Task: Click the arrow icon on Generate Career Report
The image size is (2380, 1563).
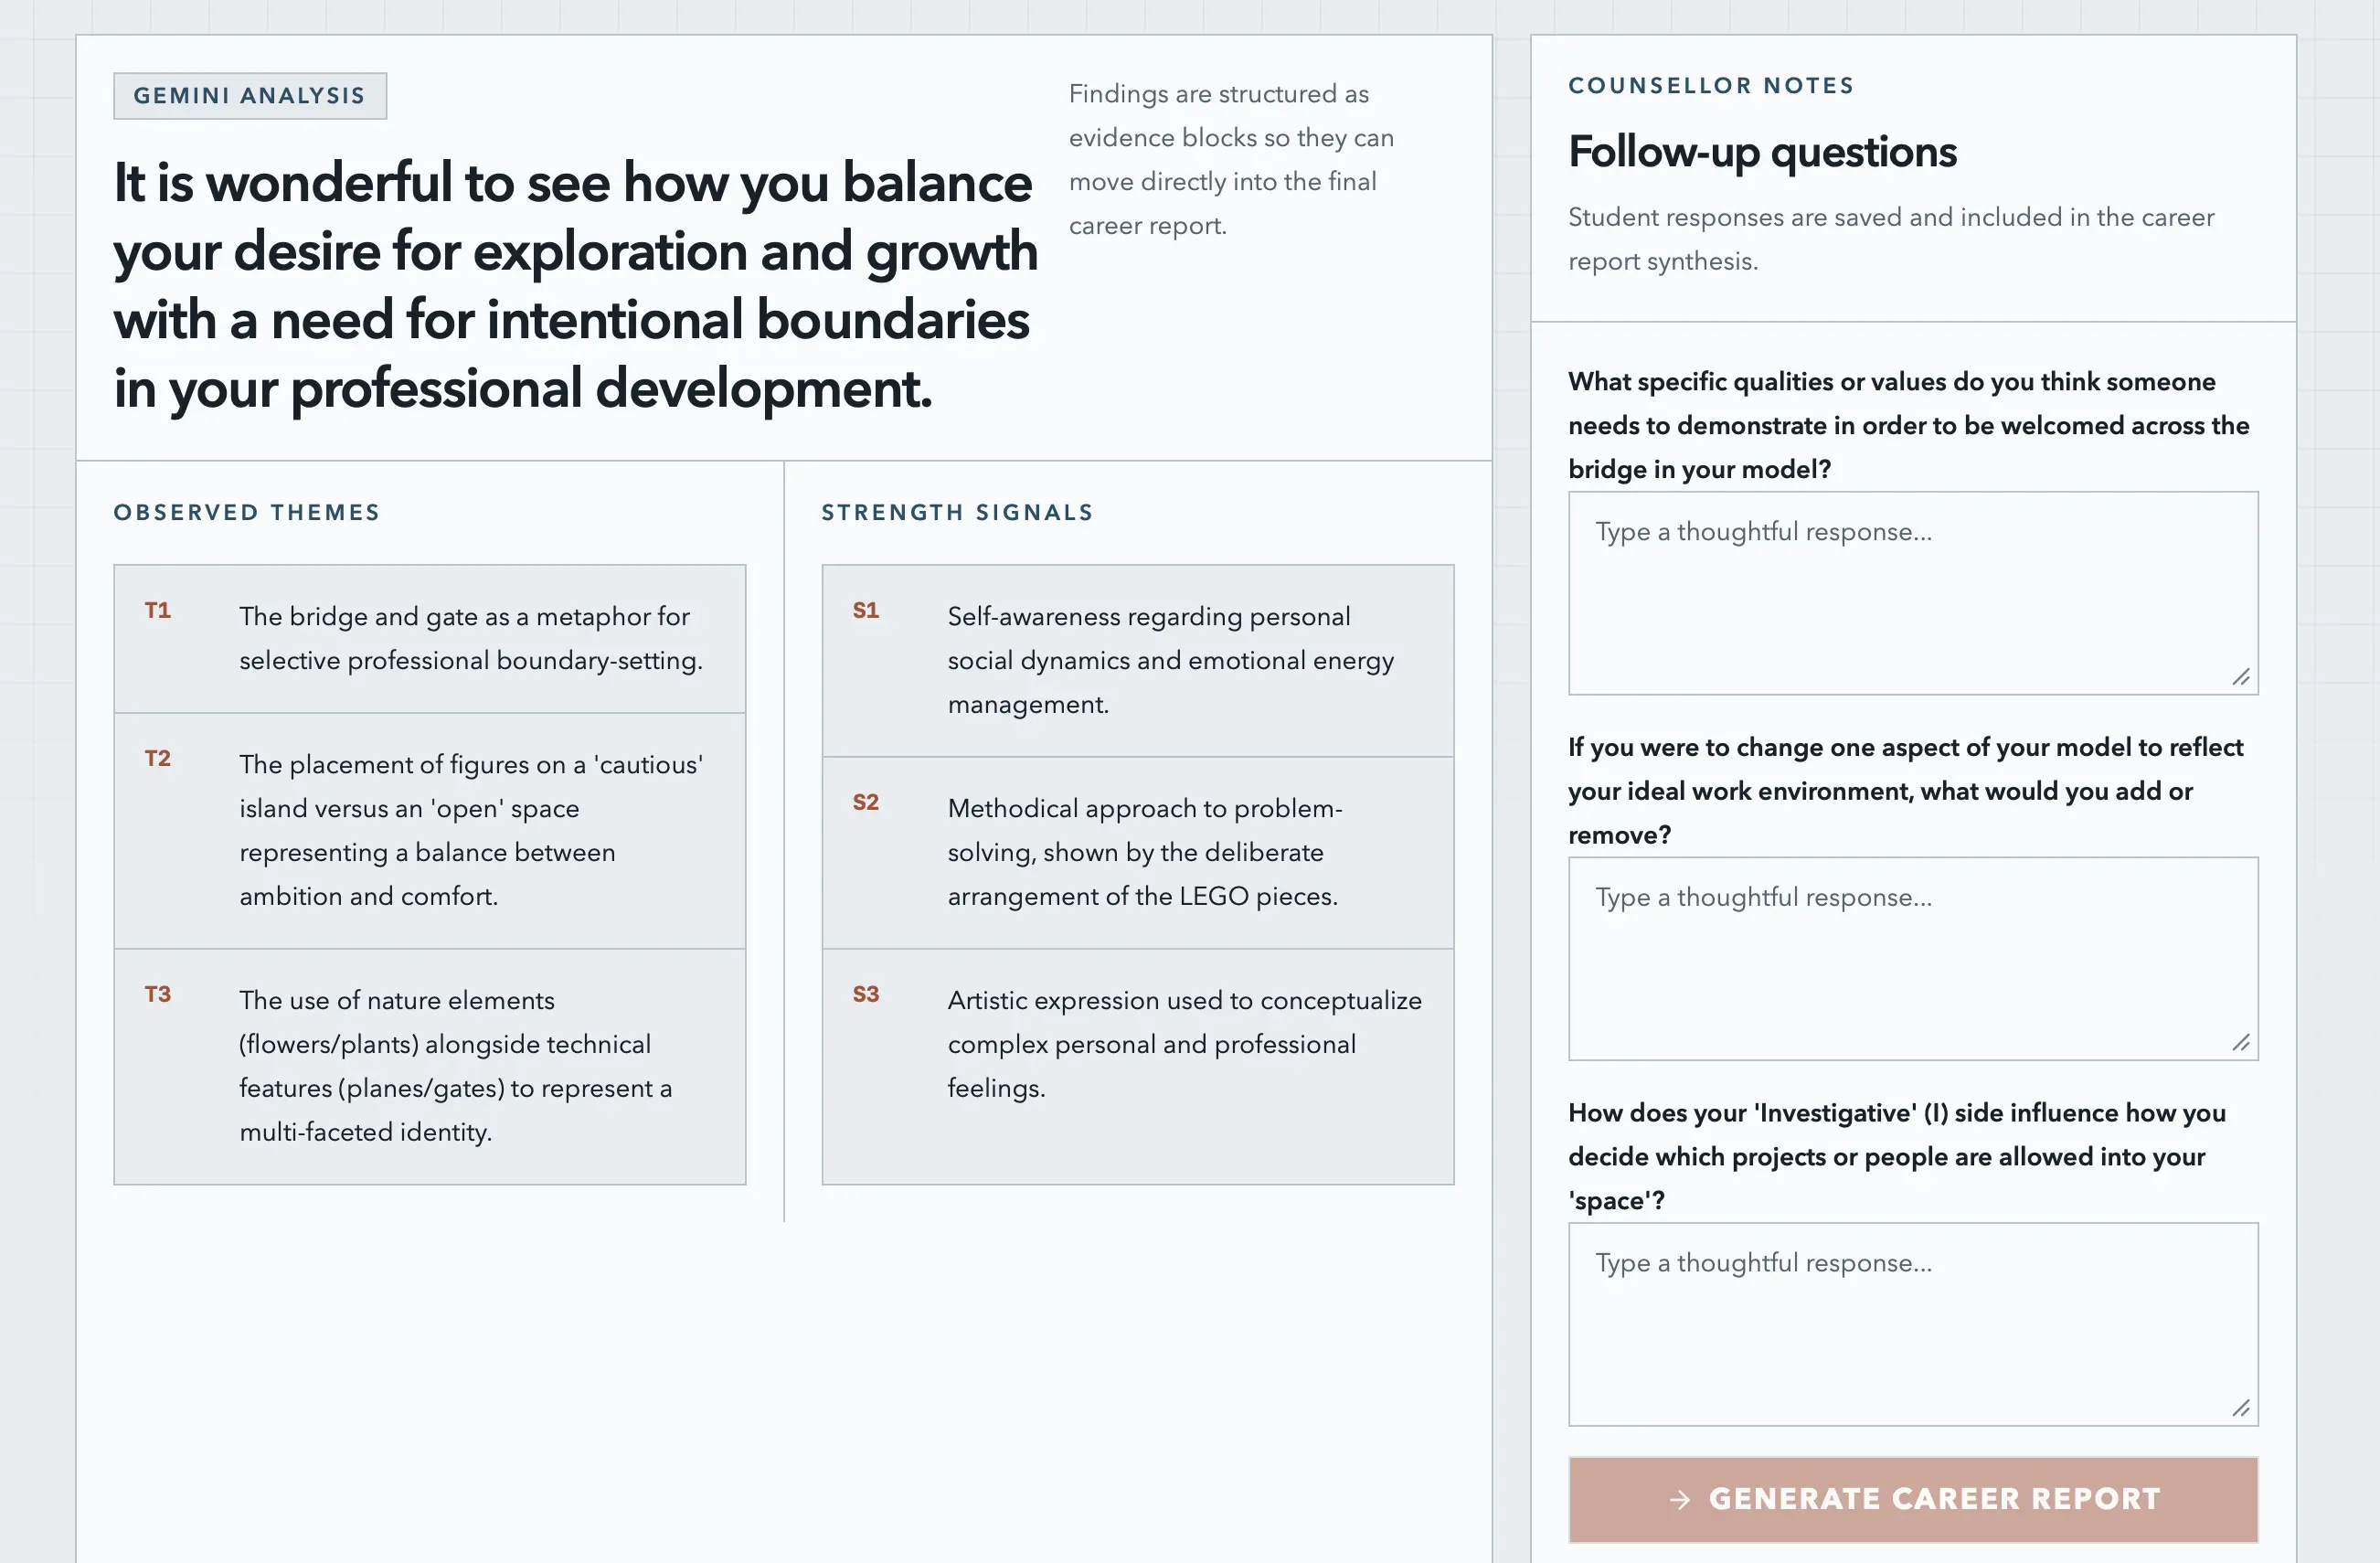Action: click(x=1680, y=1499)
